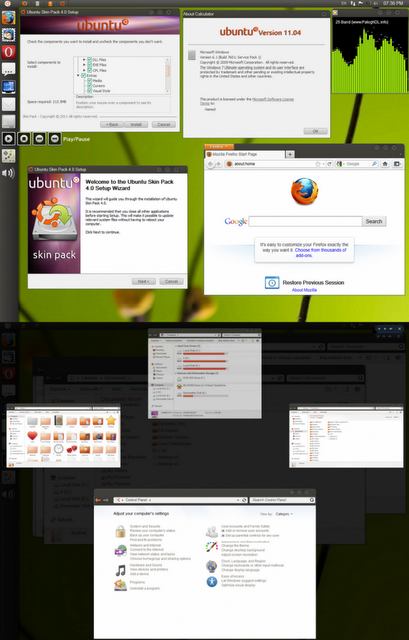
Task: Click the Ease of Access icon
Action: pos(211,581)
